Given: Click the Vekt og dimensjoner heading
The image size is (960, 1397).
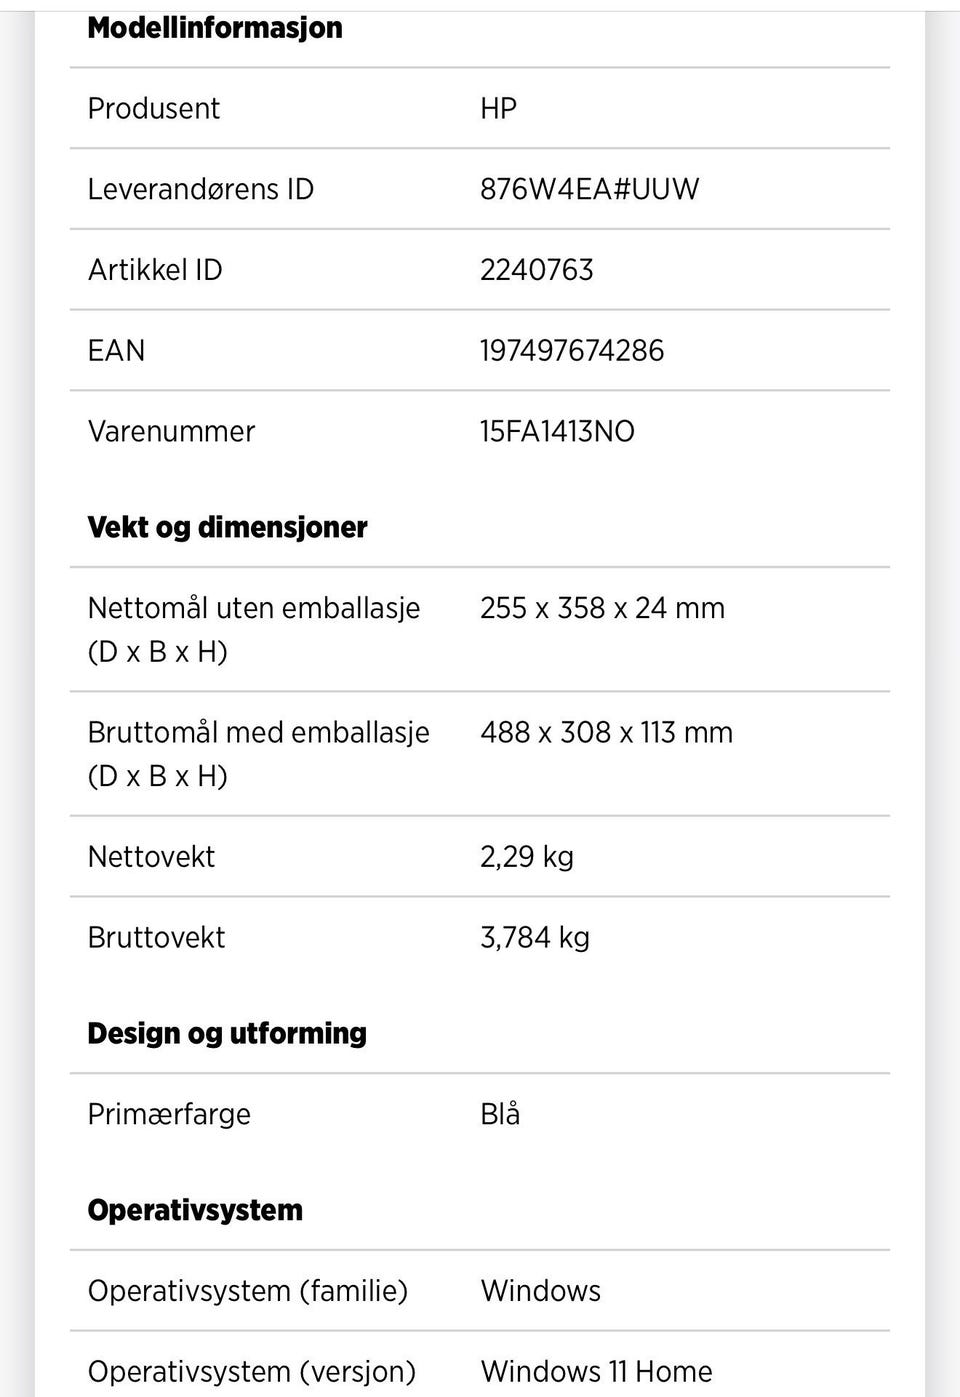Looking at the screenshot, I should pyautogui.click(x=227, y=527).
